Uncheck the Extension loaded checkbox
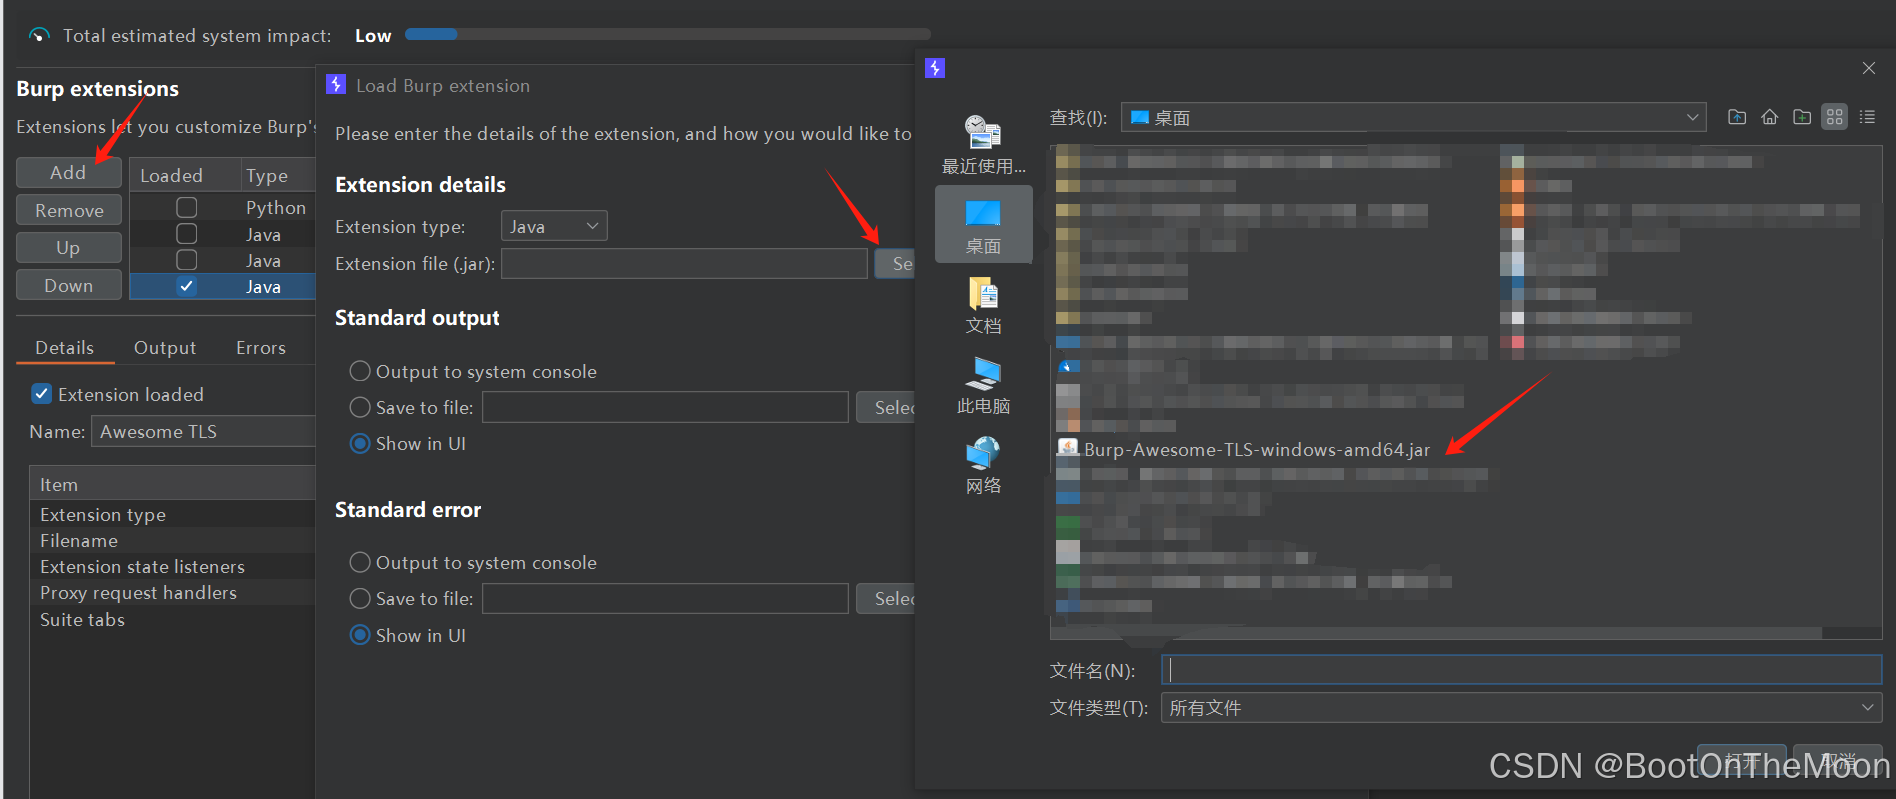Screen dimensions: 1896x799 coord(42,394)
